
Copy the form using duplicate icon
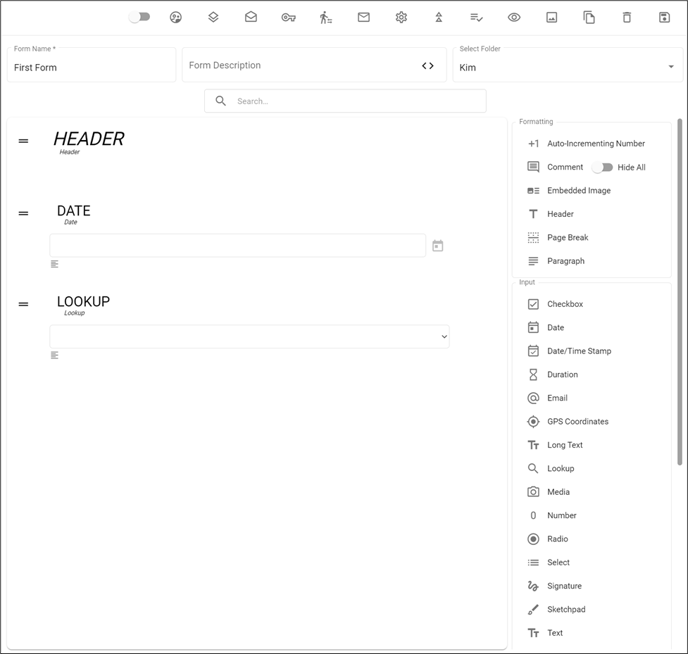[589, 17]
